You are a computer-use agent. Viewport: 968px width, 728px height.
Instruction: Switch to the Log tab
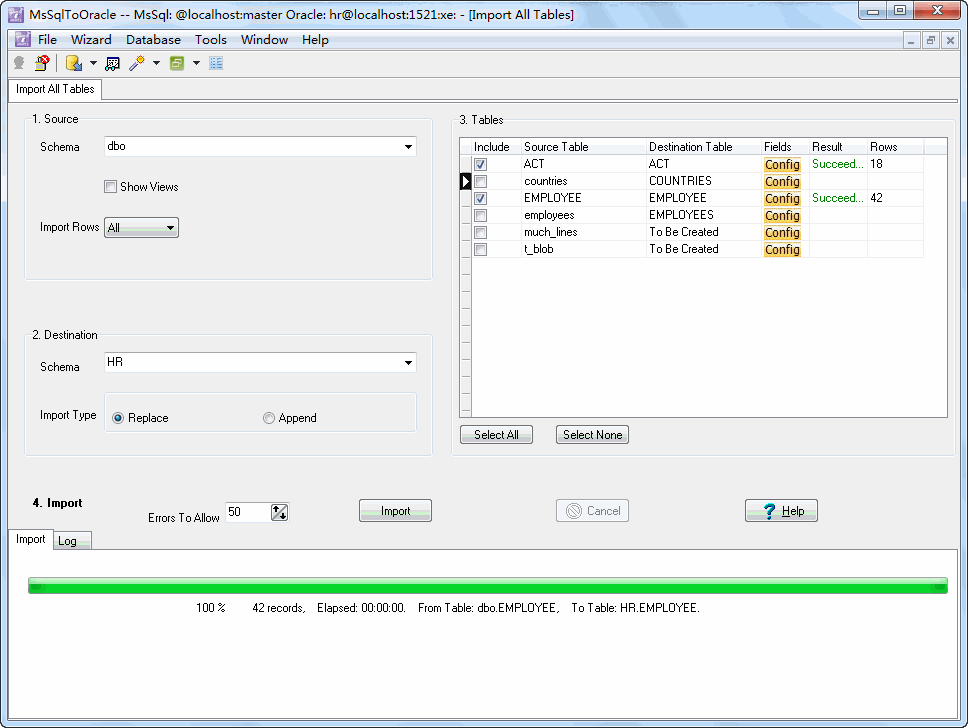click(72, 541)
